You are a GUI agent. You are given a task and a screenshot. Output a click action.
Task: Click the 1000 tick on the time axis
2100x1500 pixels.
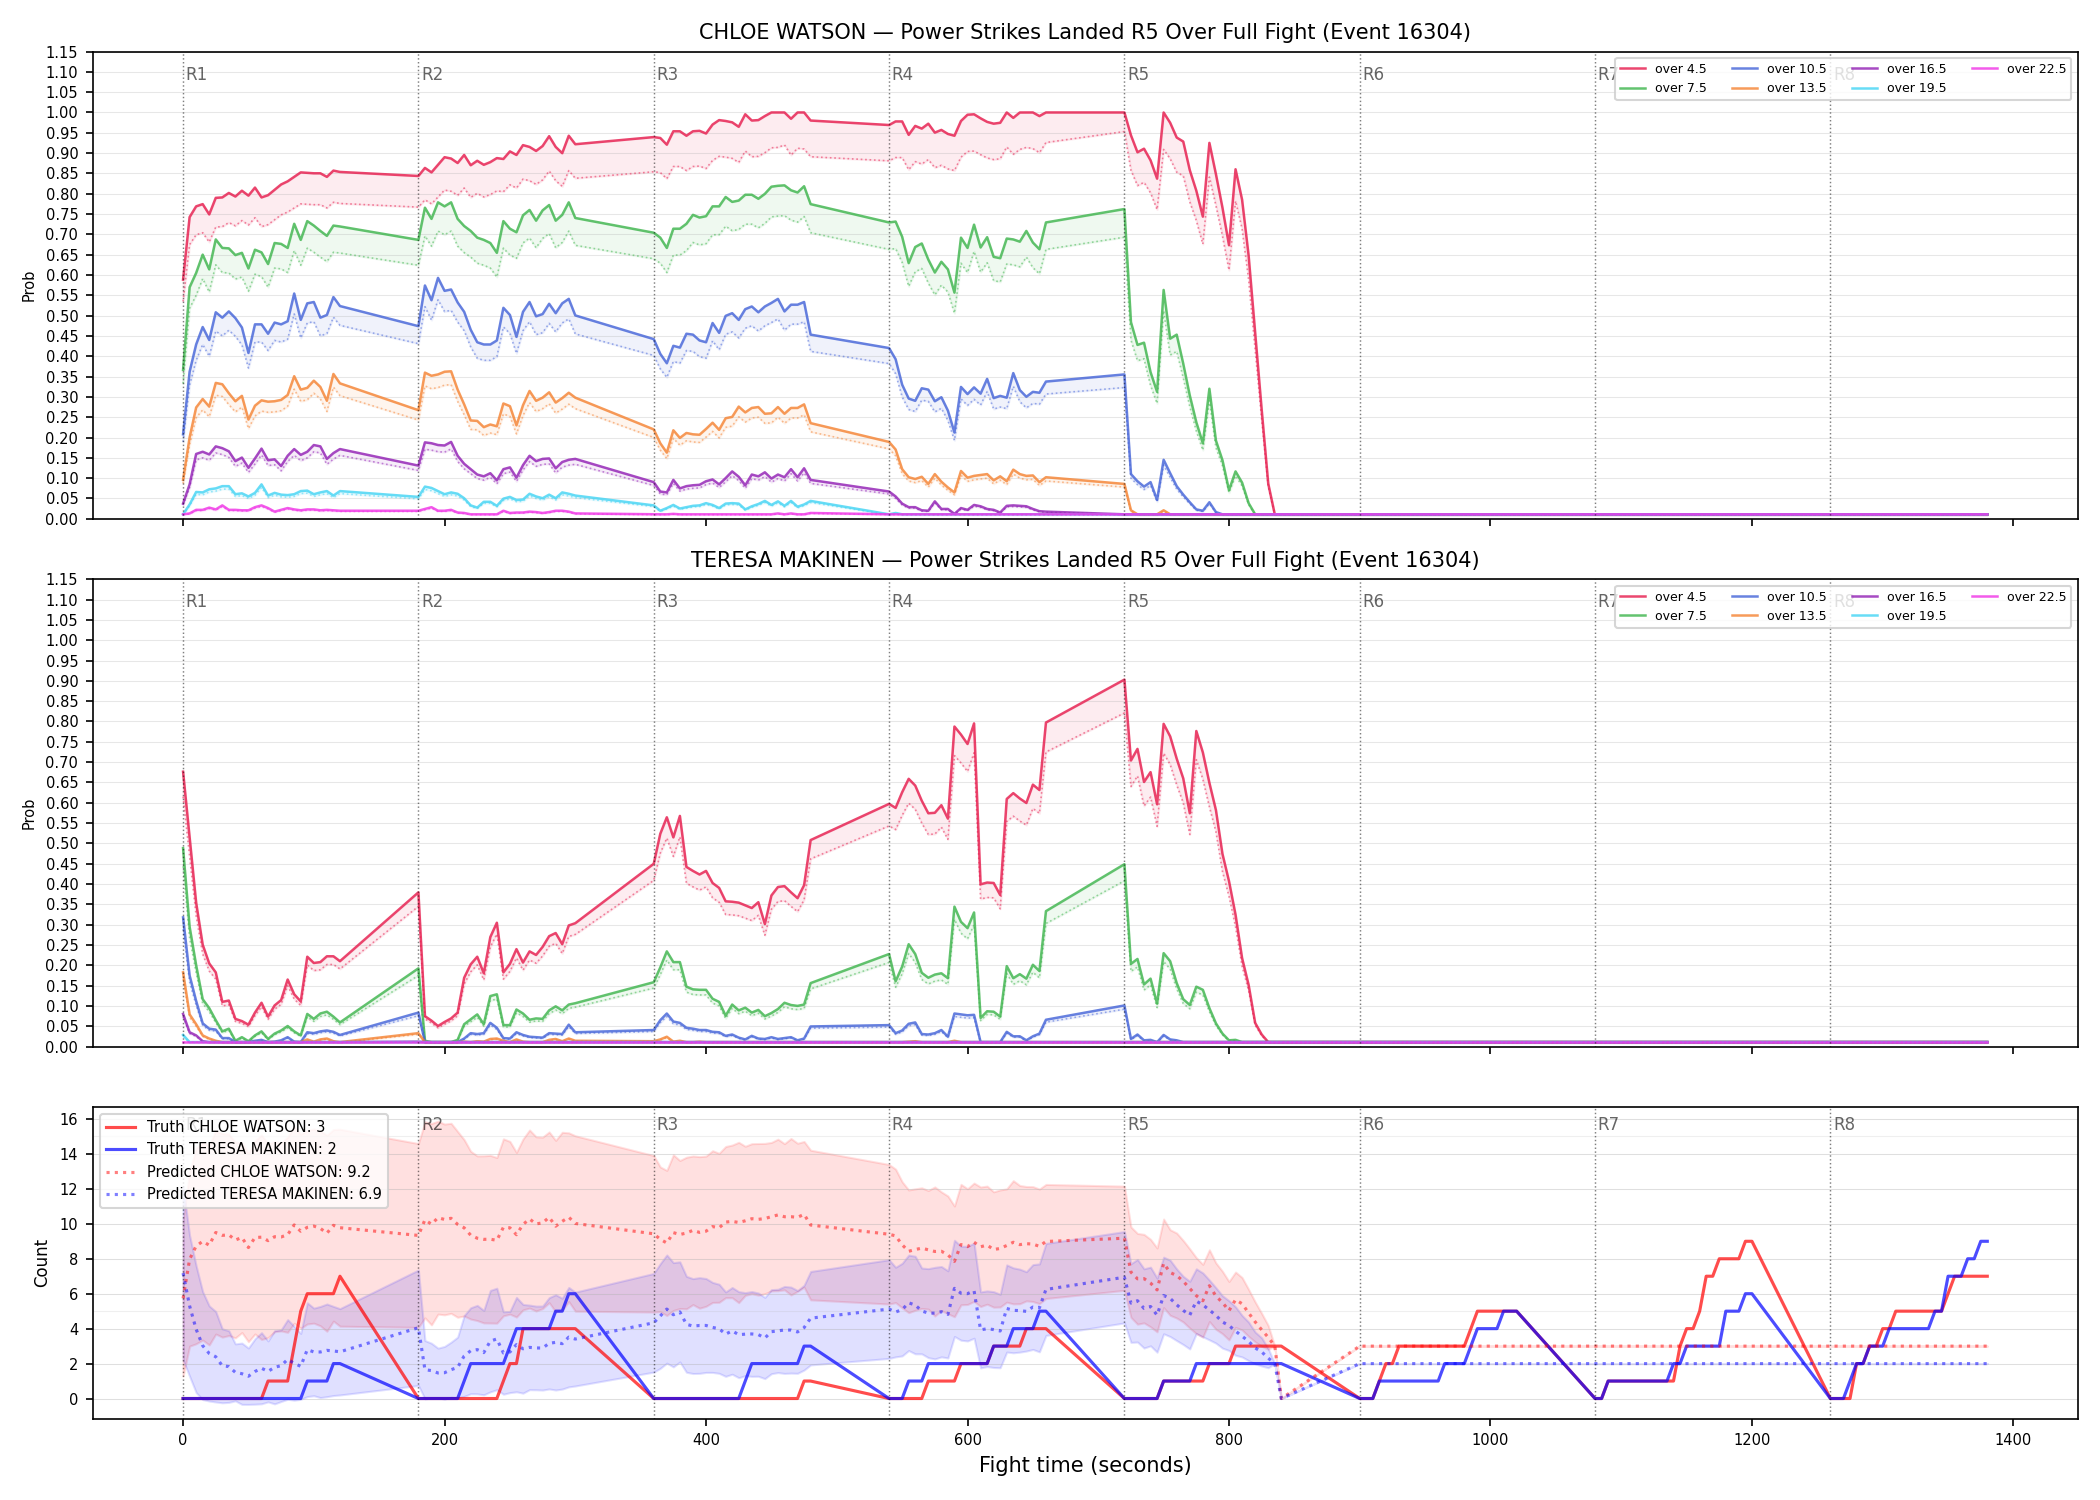point(1490,1440)
